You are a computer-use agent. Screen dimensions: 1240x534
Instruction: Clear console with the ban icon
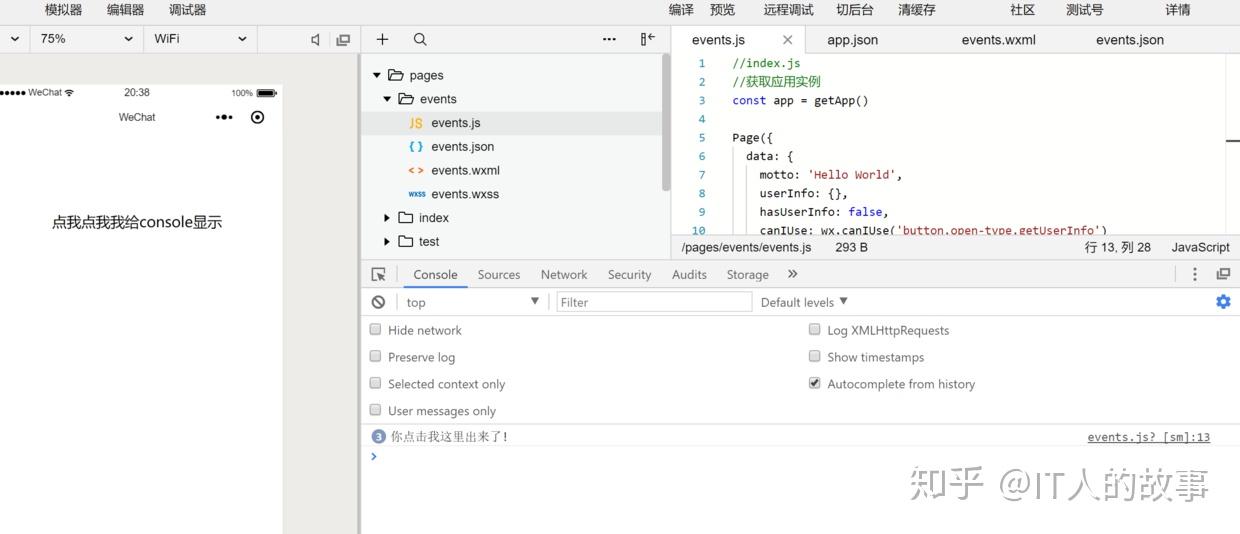(378, 302)
